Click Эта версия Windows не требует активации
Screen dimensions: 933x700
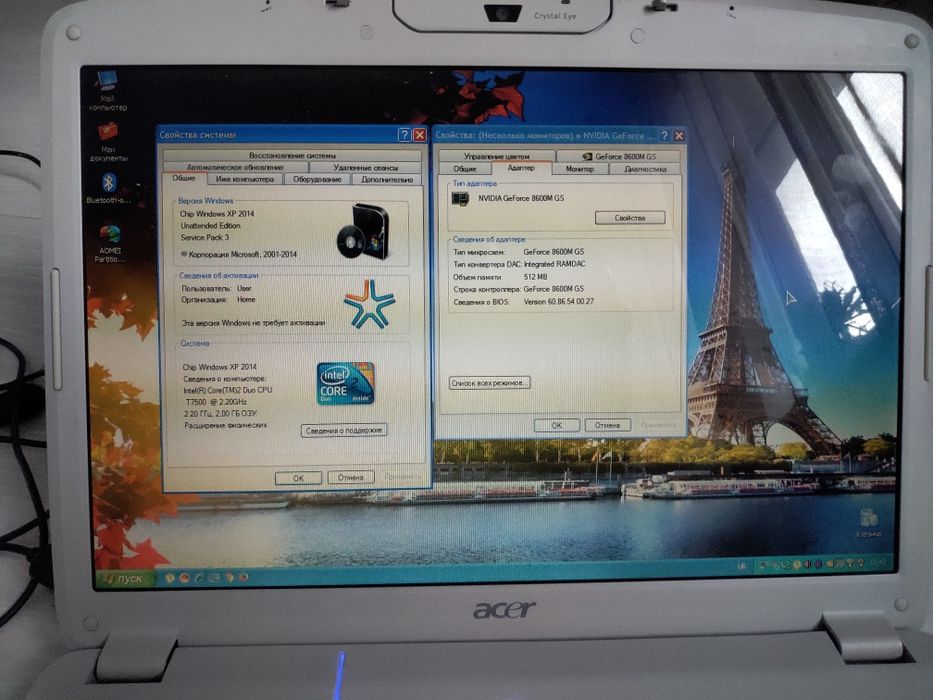253,323
